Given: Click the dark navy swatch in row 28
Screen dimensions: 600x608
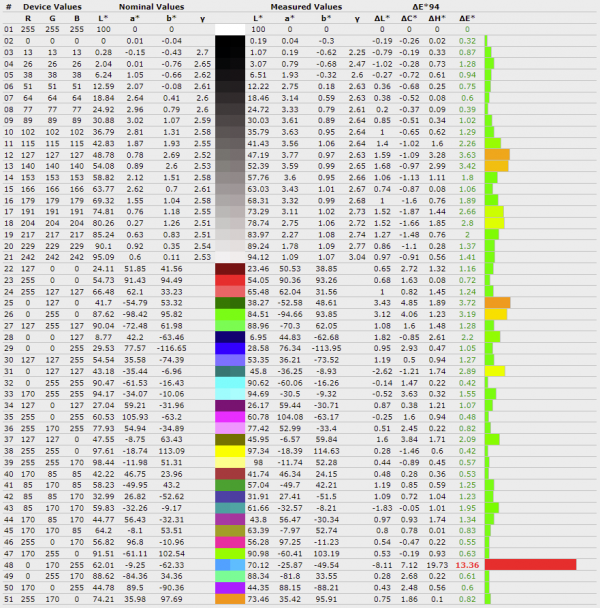Looking at the screenshot, I should pyautogui.click(x=230, y=337).
